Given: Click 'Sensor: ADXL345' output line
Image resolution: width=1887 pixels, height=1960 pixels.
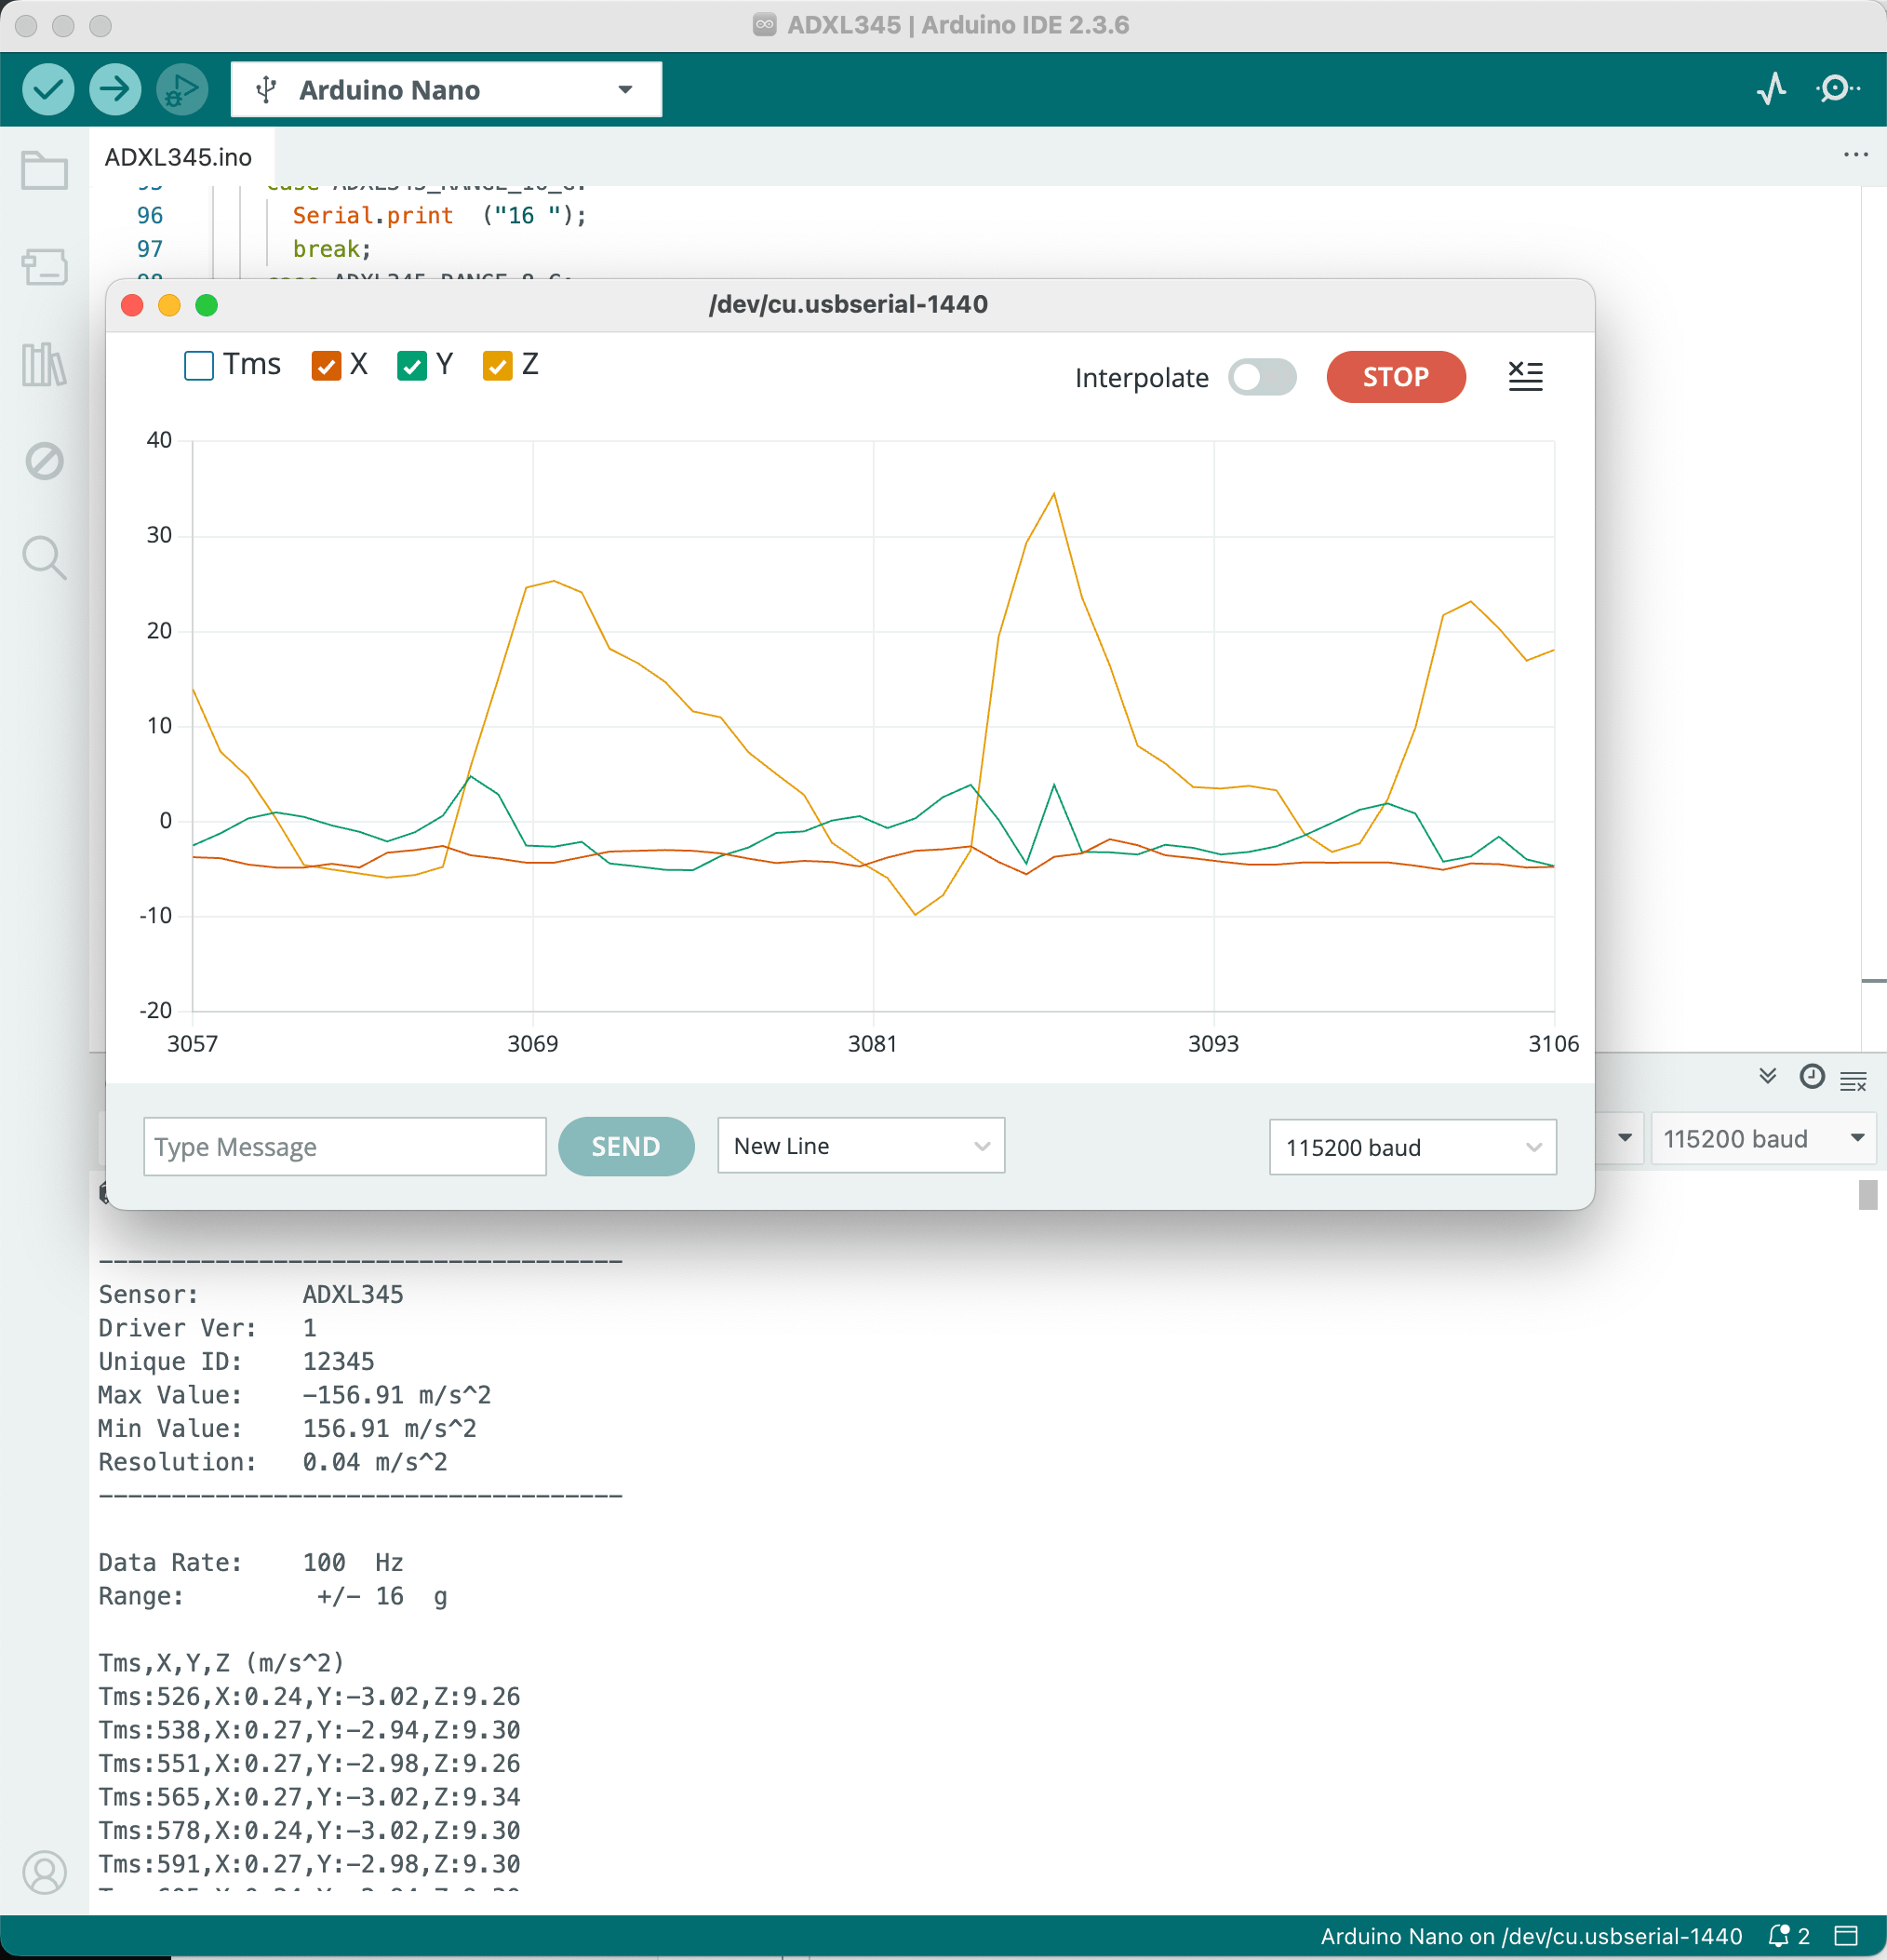Looking at the screenshot, I should 251,1295.
